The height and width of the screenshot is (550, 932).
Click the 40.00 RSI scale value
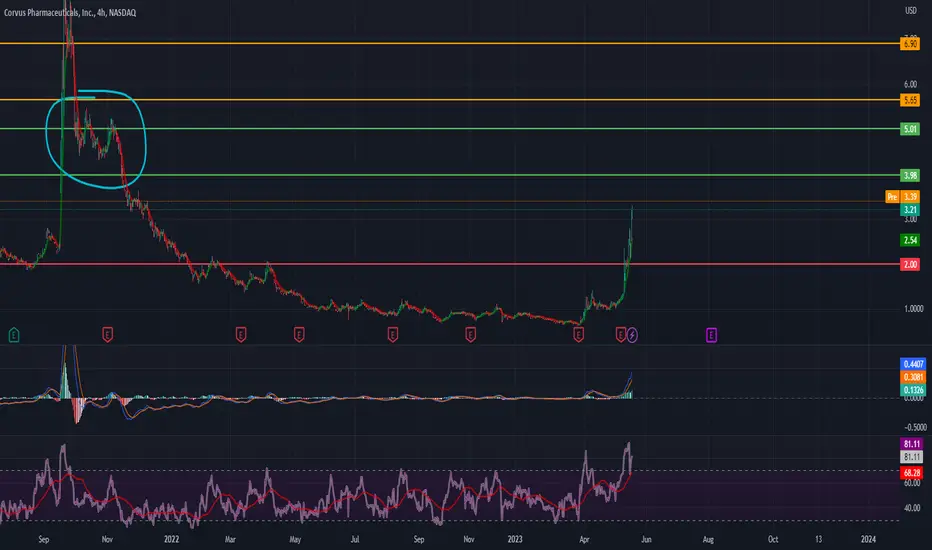(x=911, y=508)
